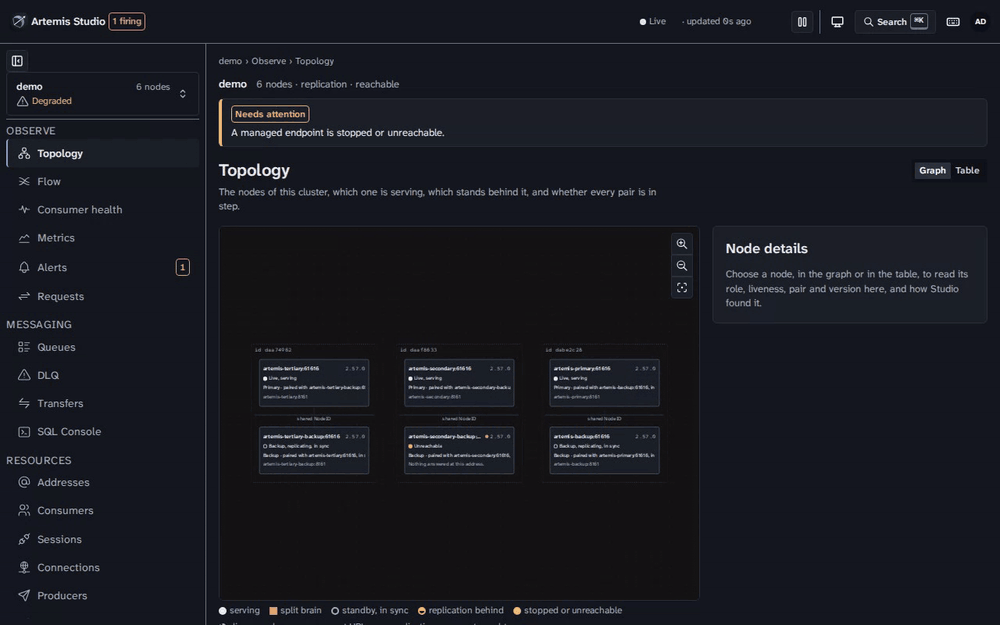
Task: Switch to Table view
Action: (x=967, y=170)
